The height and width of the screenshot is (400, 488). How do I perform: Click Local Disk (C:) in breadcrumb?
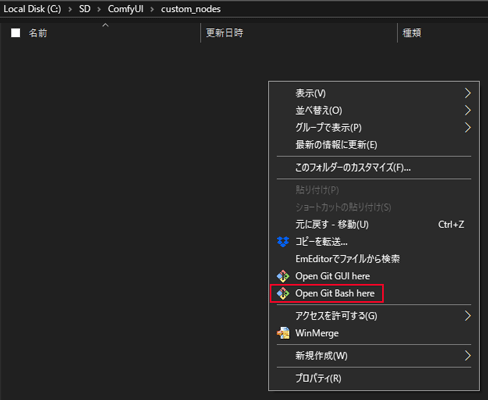[32, 9]
